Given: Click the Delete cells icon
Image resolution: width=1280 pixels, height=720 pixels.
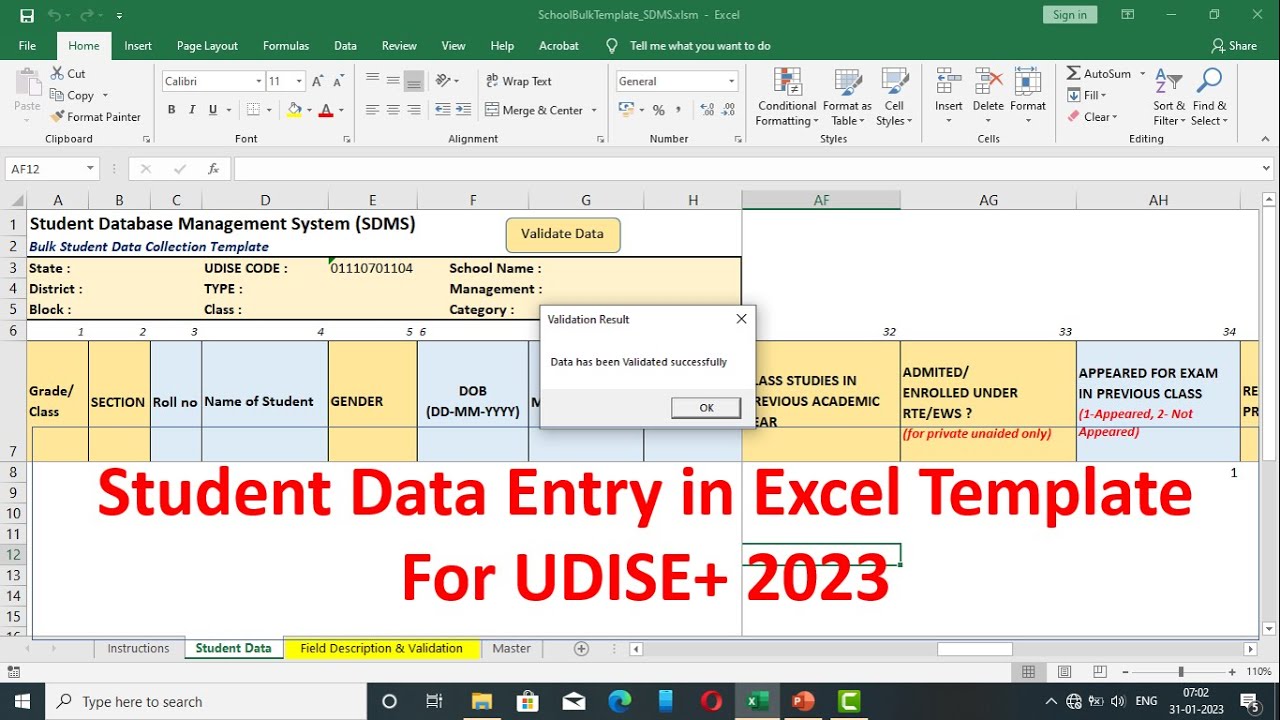Looking at the screenshot, I should point(988,83).
